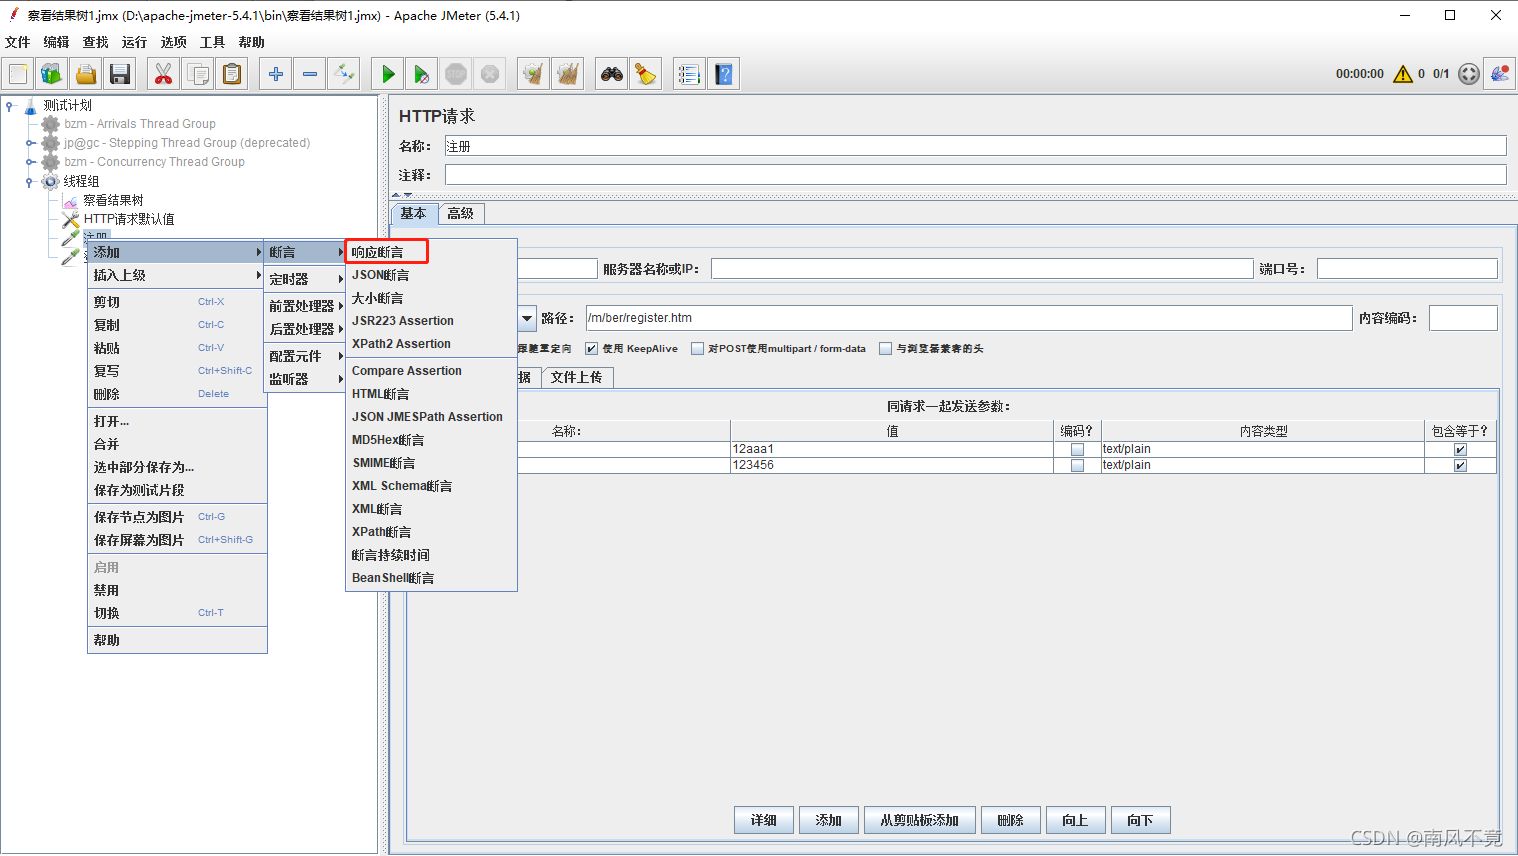Click the yellow warning triangle log icon

click(x=1403, y=74)
